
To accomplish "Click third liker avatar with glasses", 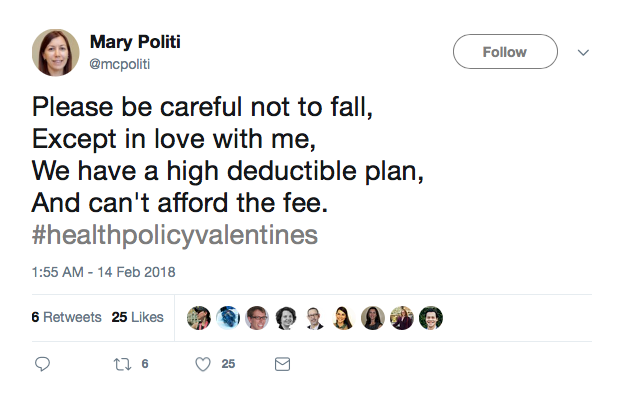I will (x=257, y=318).
